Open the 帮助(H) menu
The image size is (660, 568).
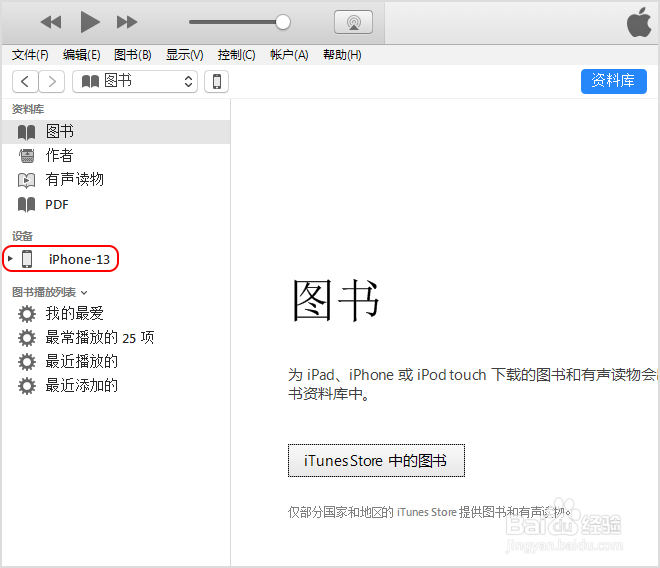pos(342,55)
